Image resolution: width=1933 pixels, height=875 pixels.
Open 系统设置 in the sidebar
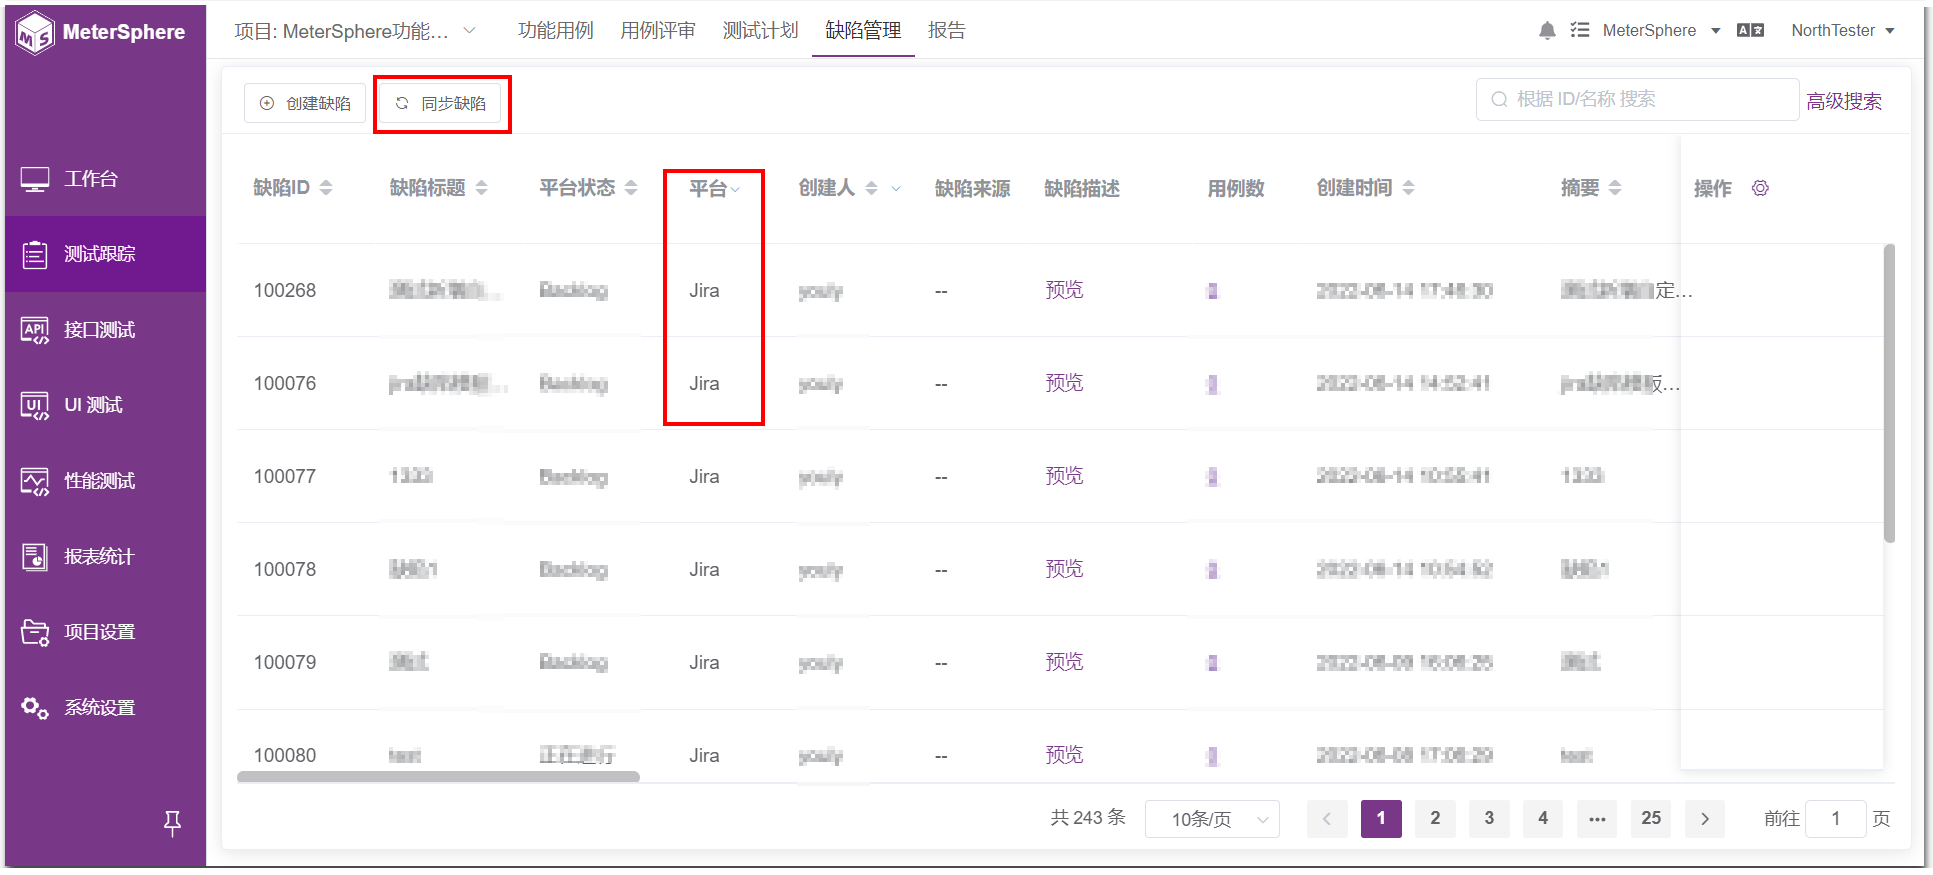pyautogui.click(x=106, y=708)
